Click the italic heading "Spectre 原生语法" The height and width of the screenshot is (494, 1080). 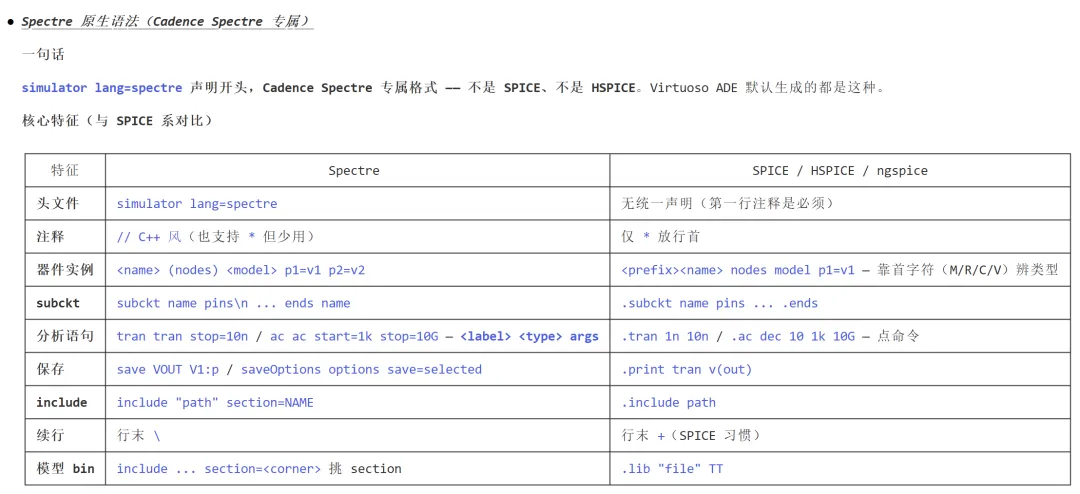[166, 21]
